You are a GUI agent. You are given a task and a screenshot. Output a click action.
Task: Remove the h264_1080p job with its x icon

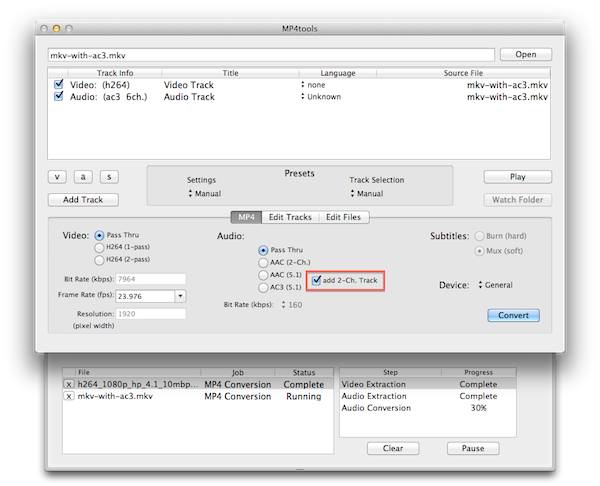point(68,384)
